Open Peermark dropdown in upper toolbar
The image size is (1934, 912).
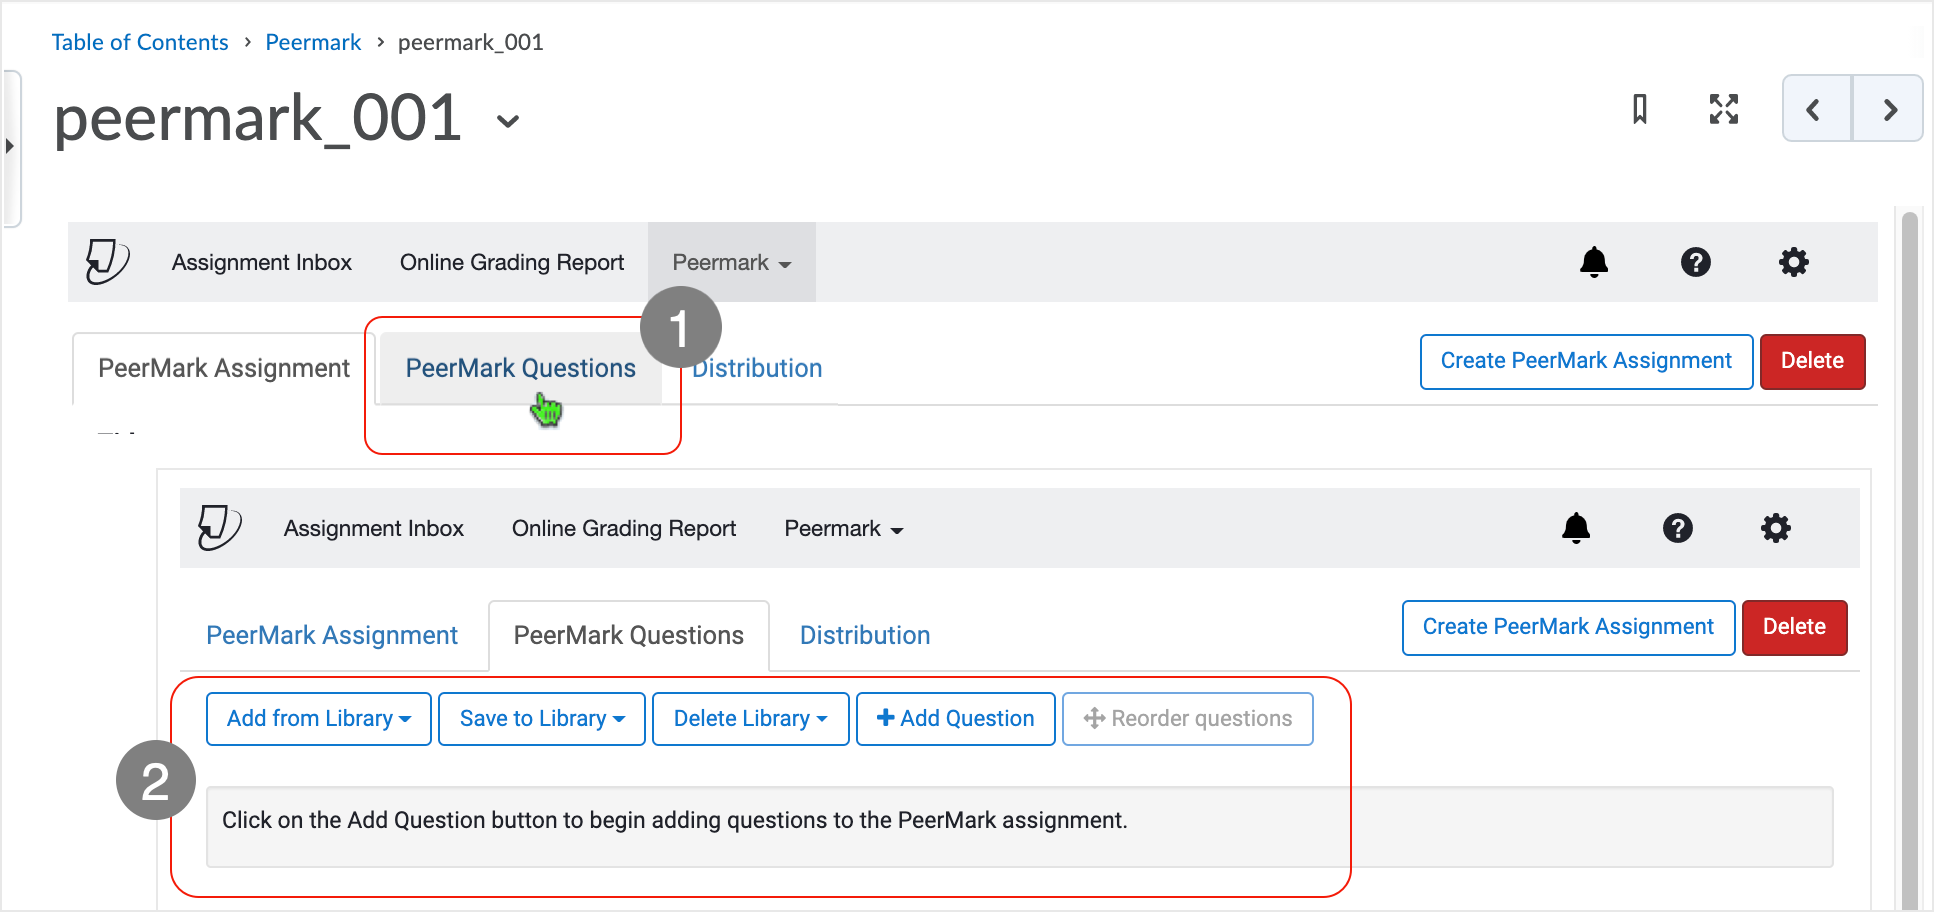tap(732, 262)
